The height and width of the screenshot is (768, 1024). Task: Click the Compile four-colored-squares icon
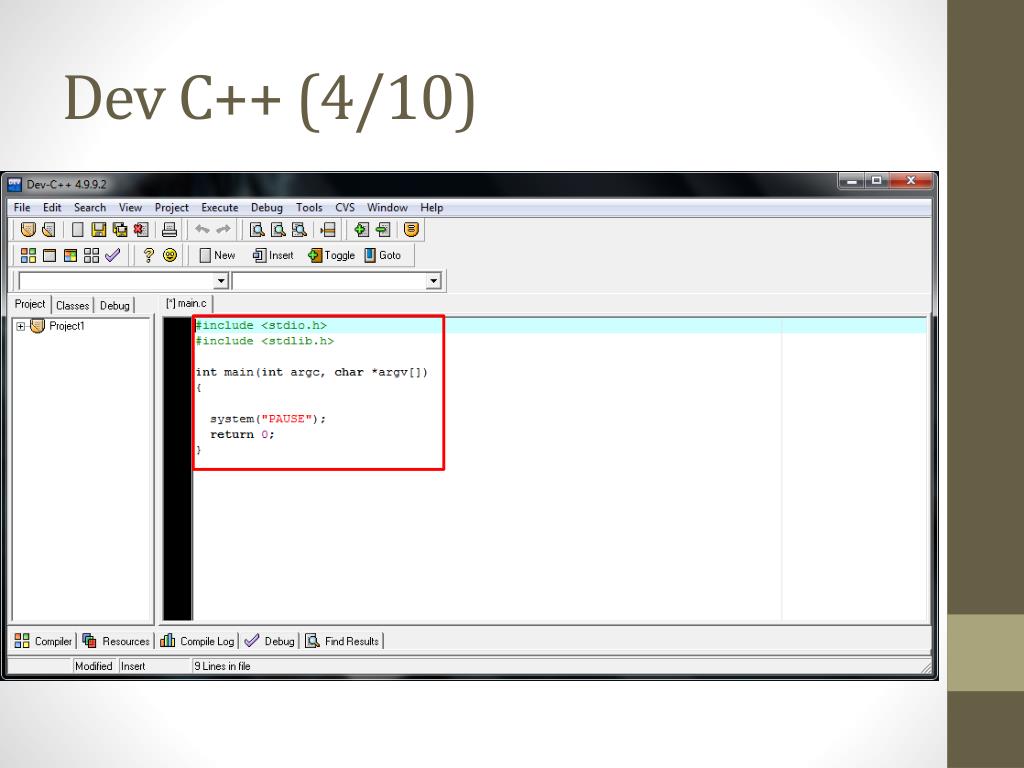(x=28, y=255)
